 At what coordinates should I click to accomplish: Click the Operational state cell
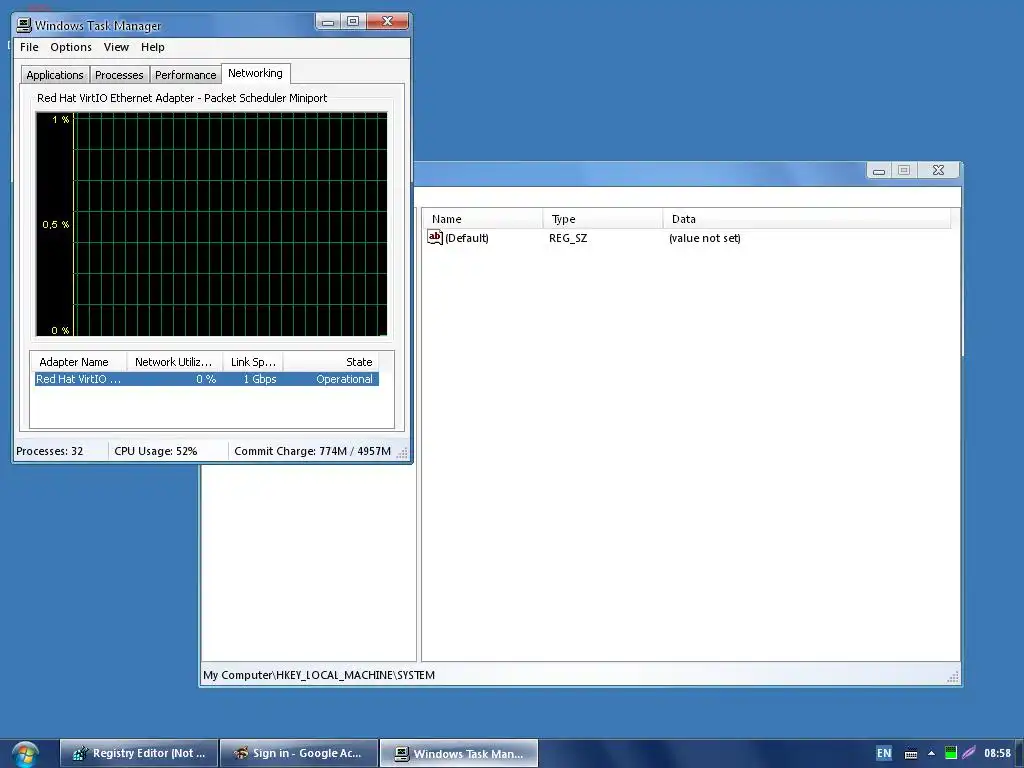(x=344, y=379)
